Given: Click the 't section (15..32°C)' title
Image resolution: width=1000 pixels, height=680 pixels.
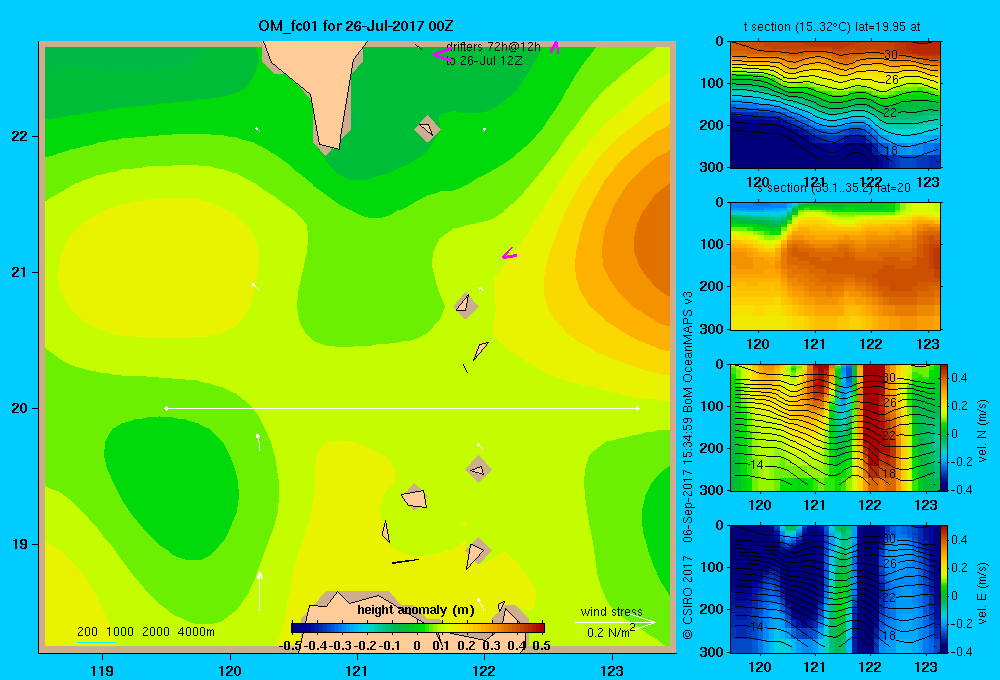Looking at the screenshot, I should click(832, 27).
